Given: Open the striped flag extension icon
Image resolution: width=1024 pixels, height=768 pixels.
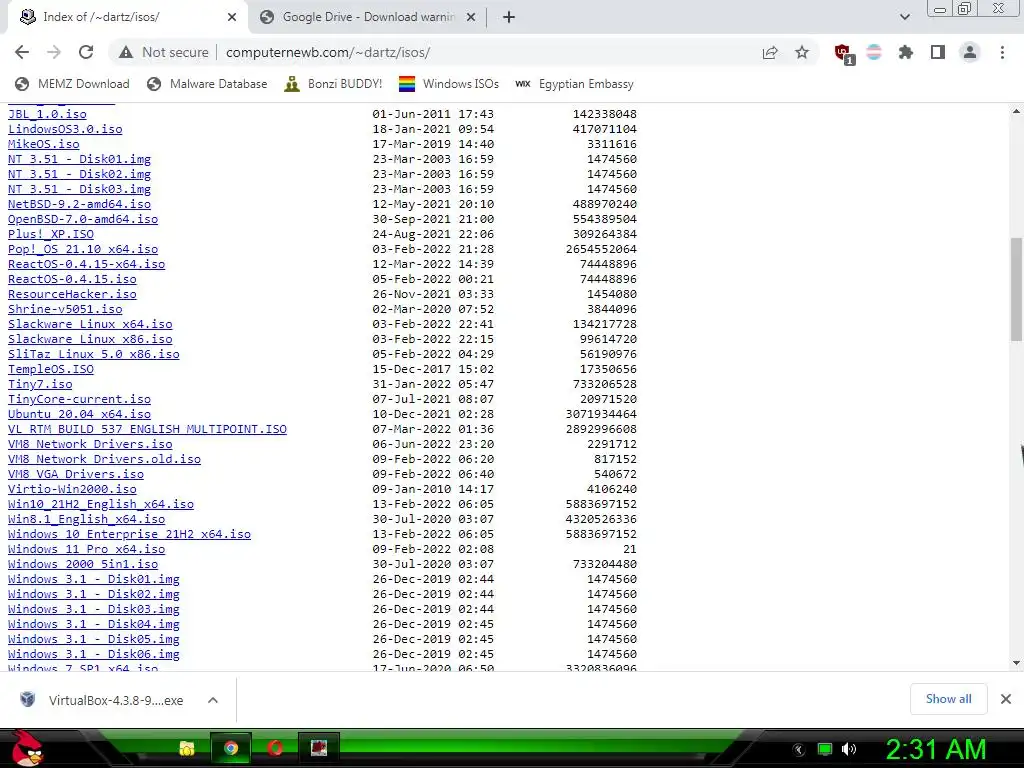Looking at the screenshot, I should (x=874, y=52).
